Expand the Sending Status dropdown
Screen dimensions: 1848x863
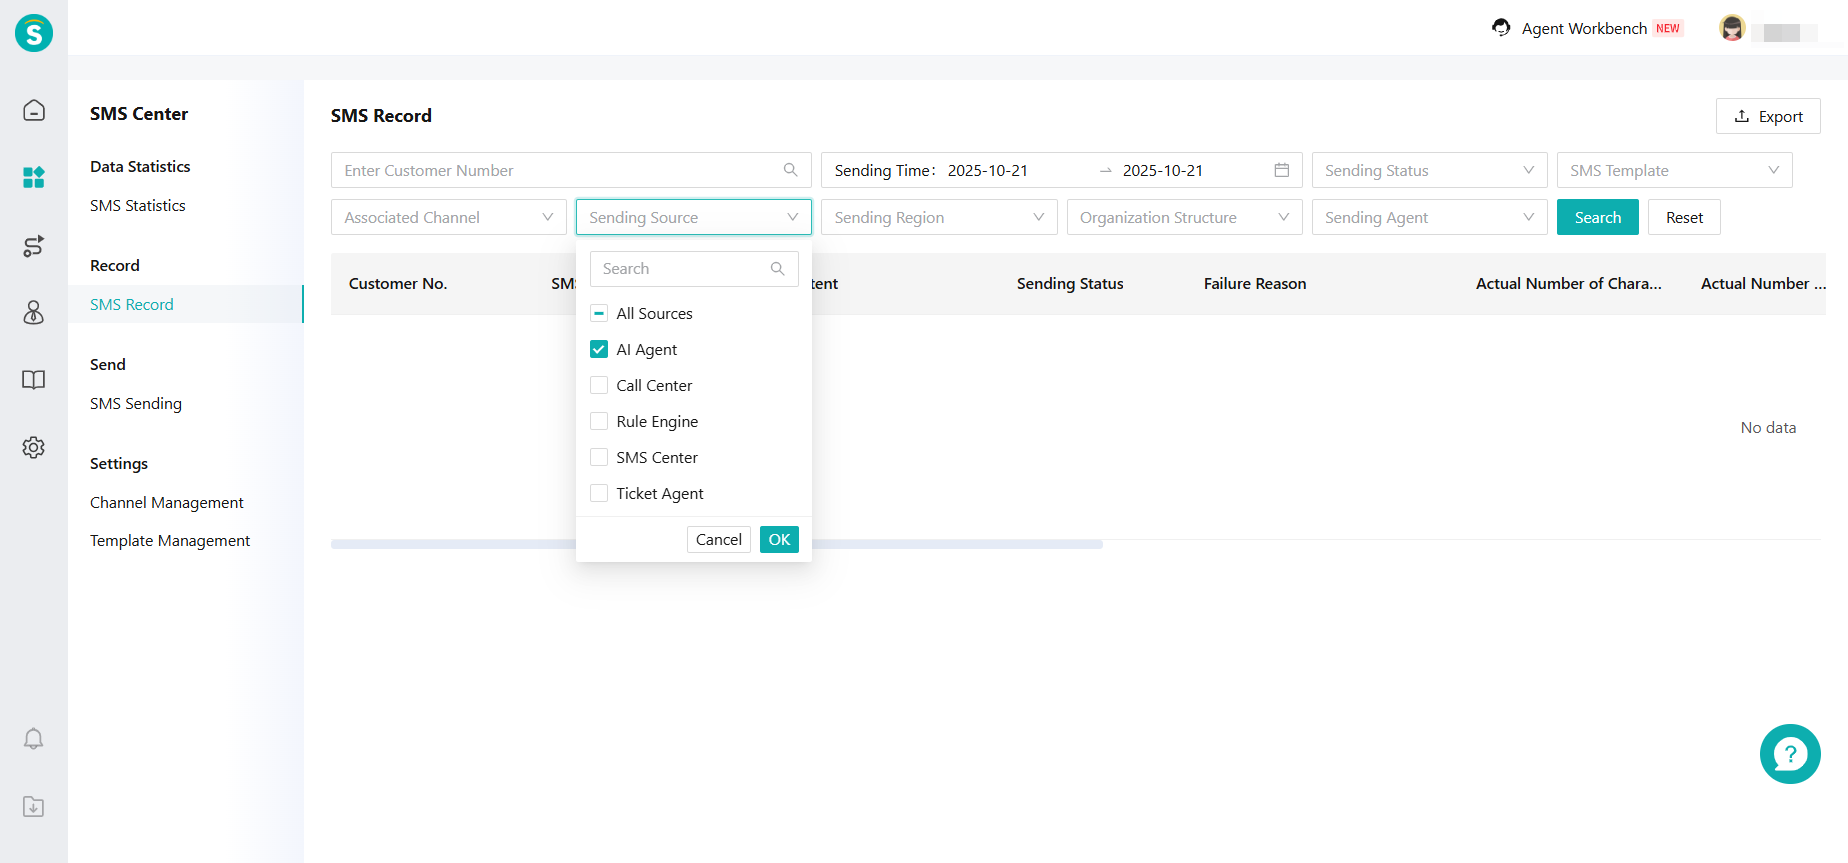(x=1428, y=170)
